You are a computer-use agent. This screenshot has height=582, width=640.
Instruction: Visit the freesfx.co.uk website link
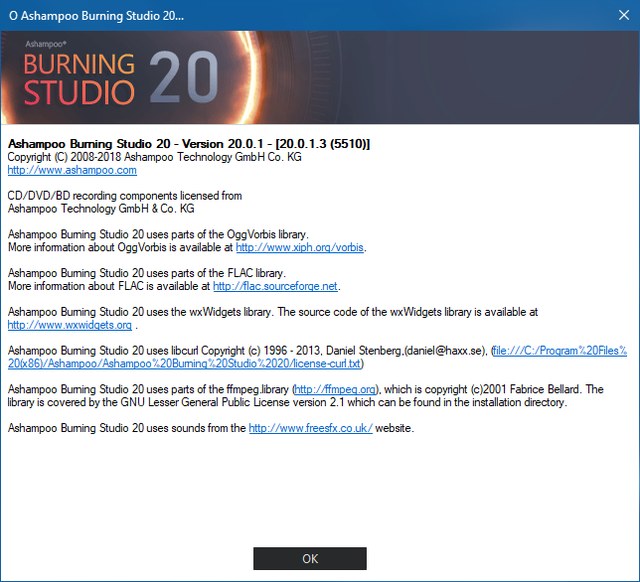pos(310,428)
